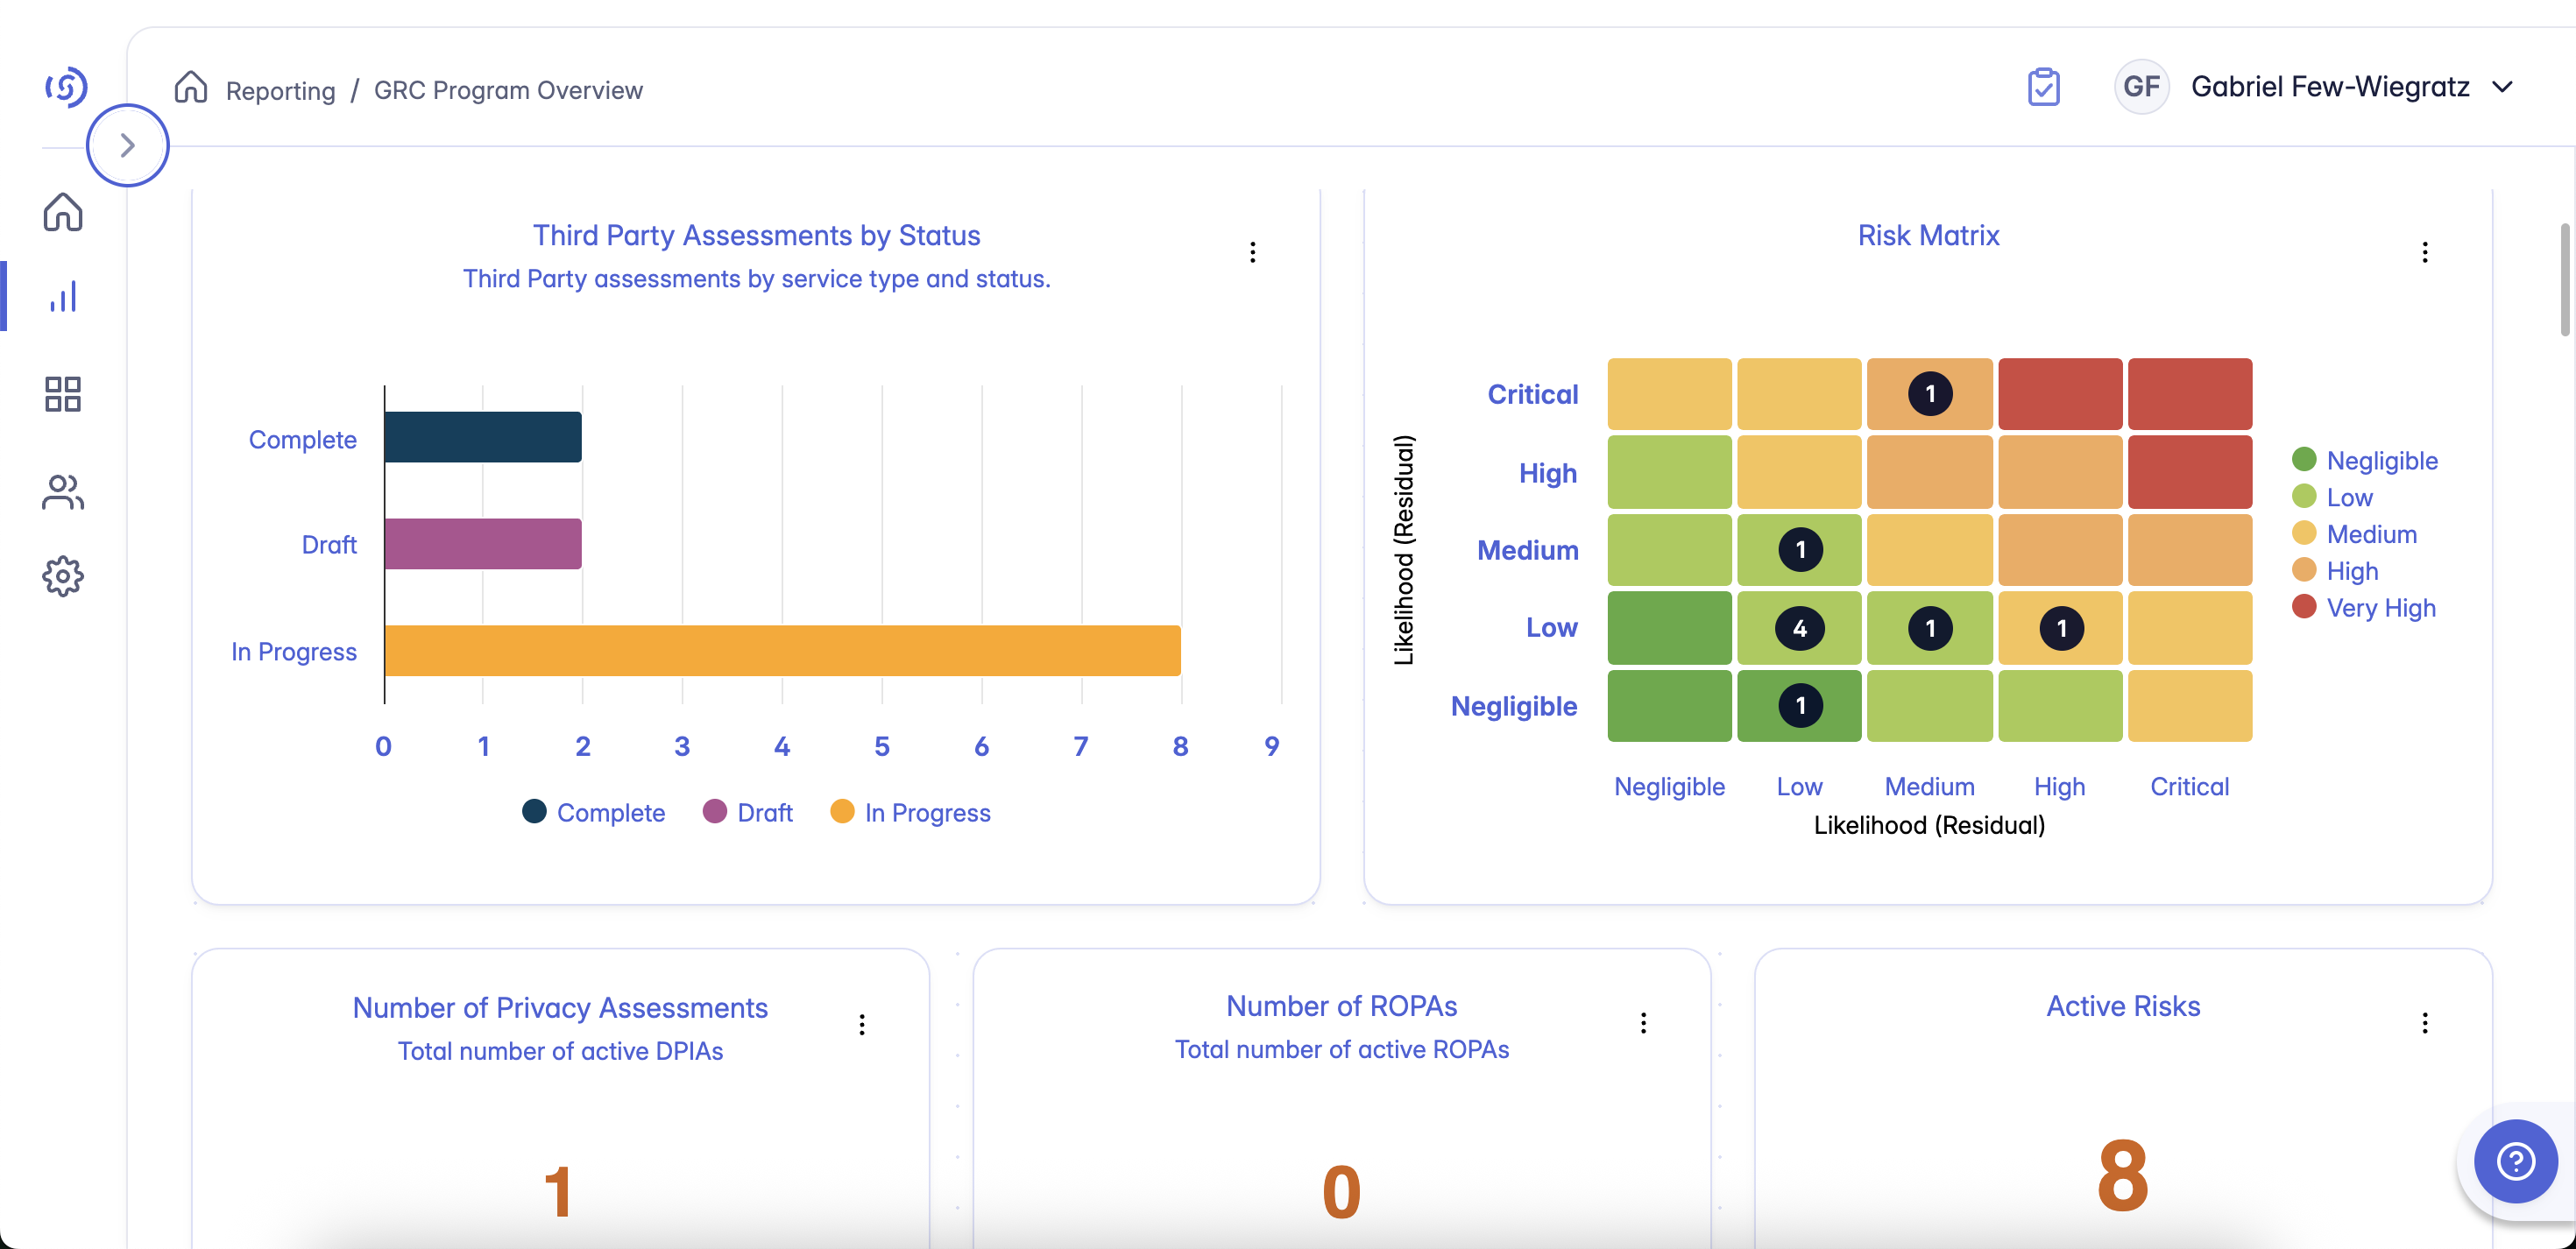Toggle the Complete series in chart legend

click(593, 812)
